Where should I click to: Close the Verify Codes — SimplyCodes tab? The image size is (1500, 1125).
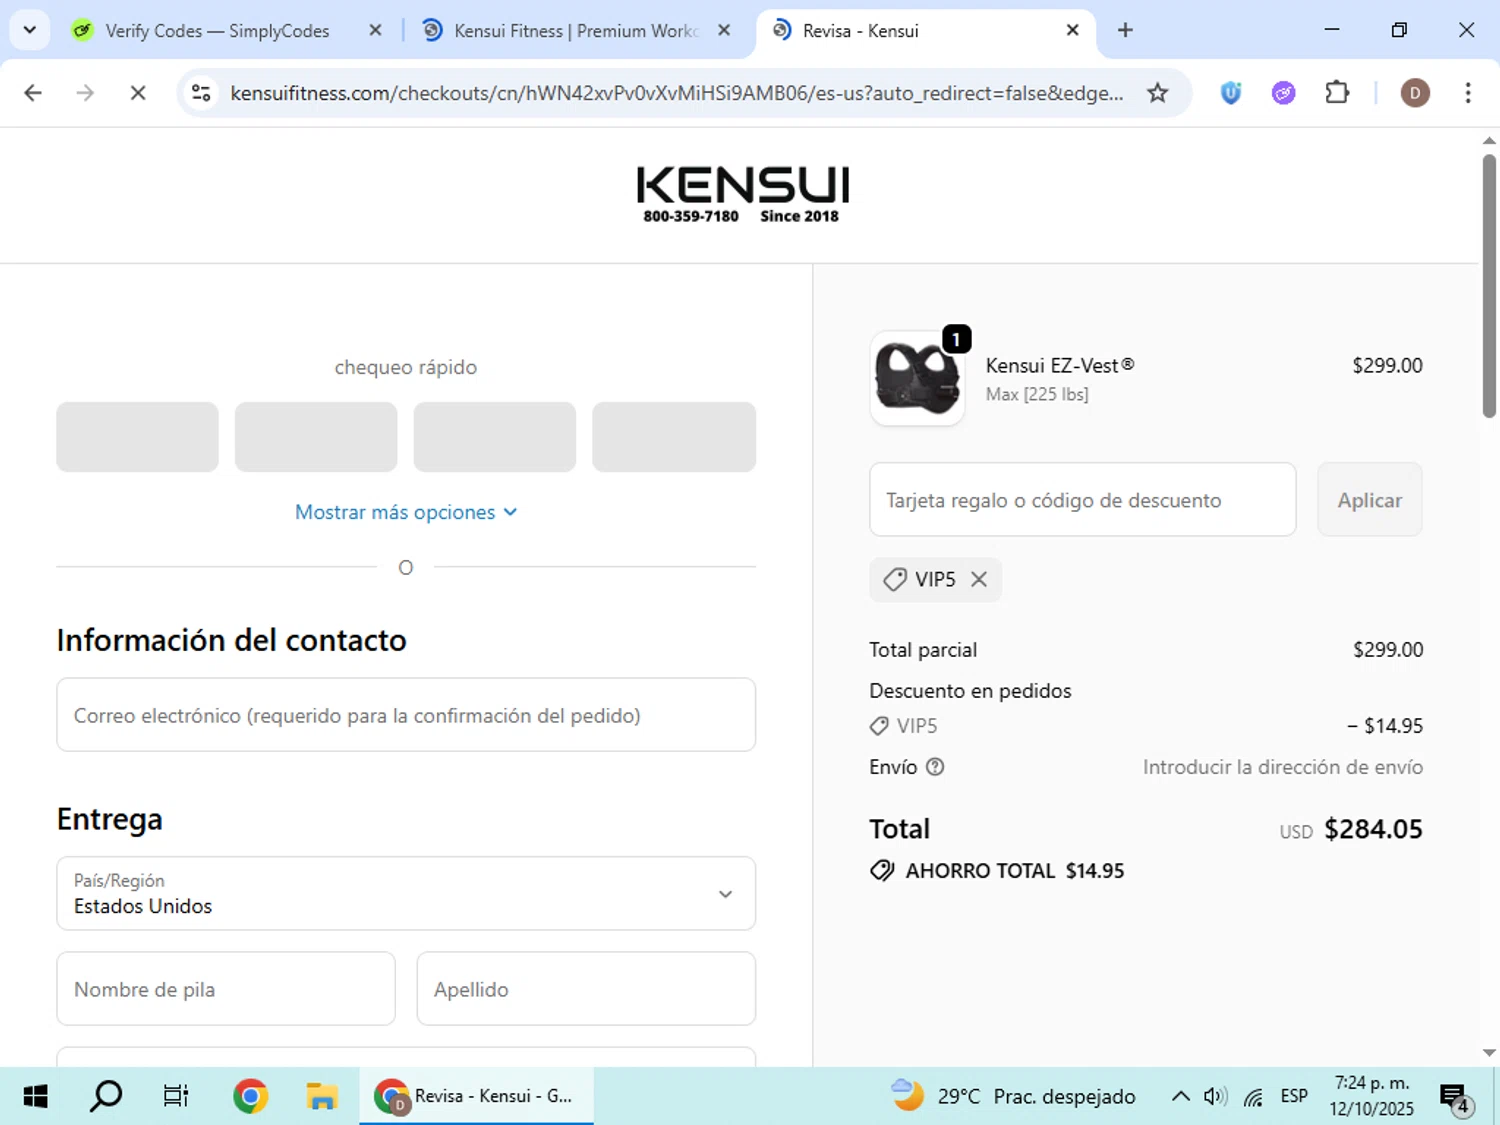coord(375,30)
